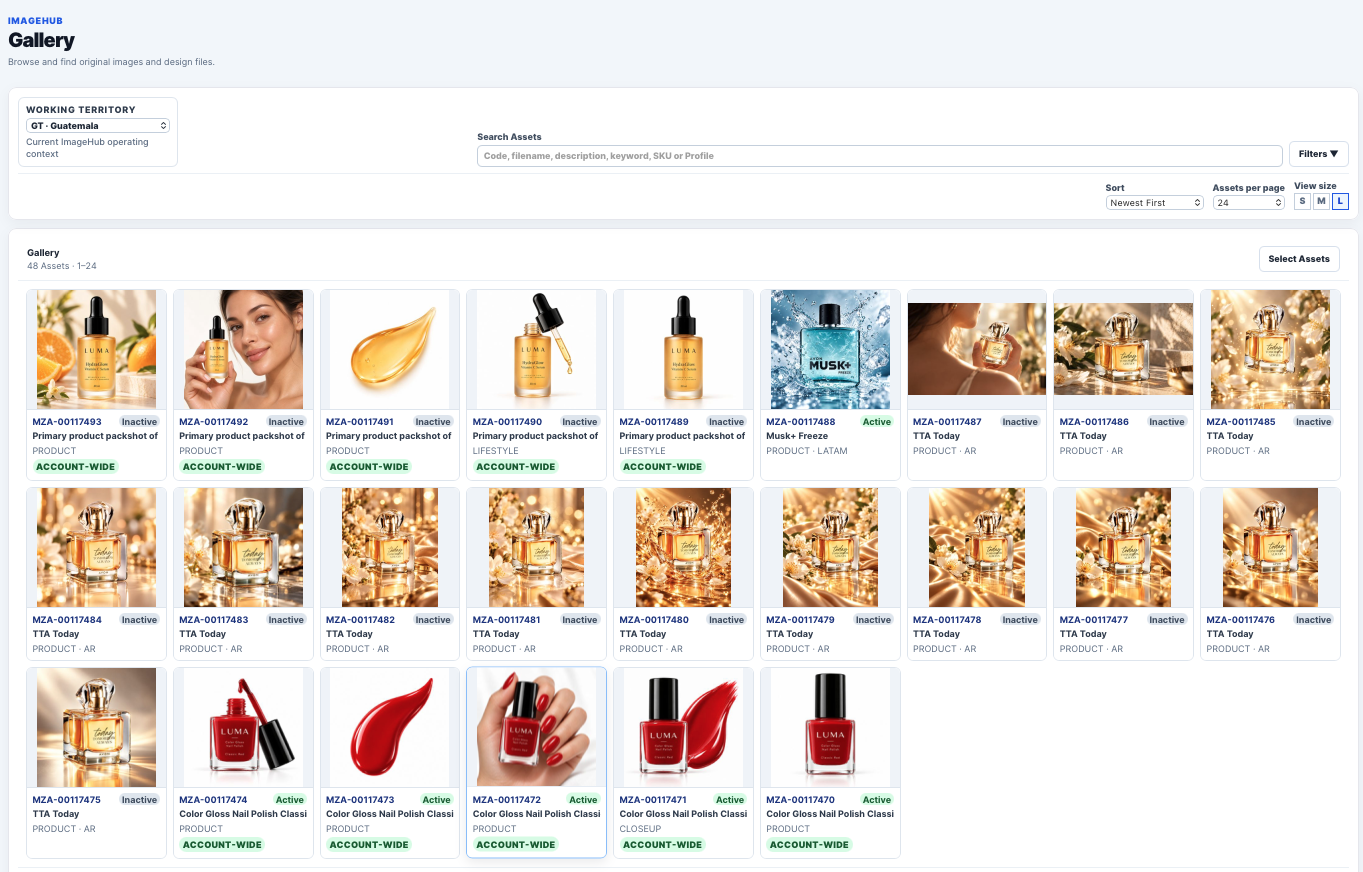Click the asset code MZA-00117481
The width and height of the screenshot is (1363, 872).
(507, 620)
